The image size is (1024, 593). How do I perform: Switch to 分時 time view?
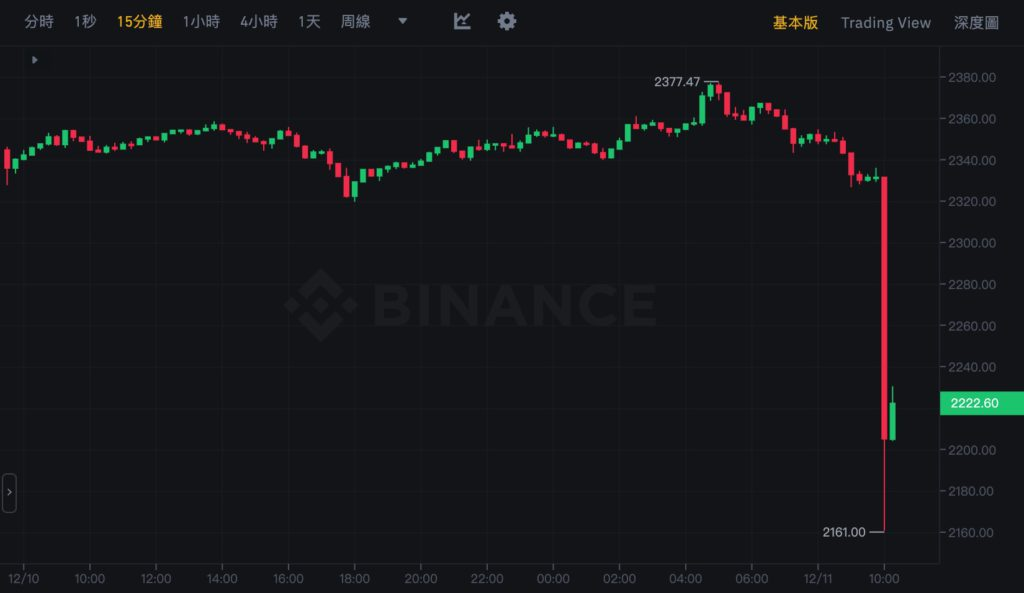click(x=39, y=21)
